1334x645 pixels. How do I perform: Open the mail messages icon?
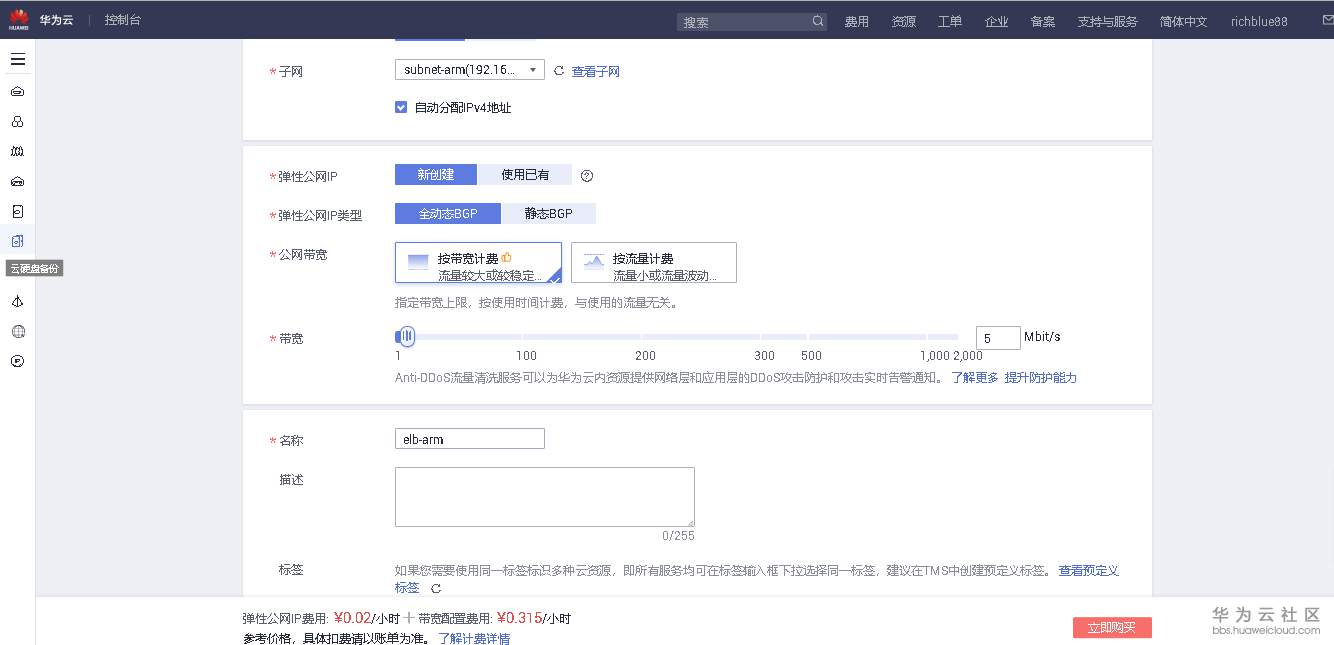coord(1327,20)
